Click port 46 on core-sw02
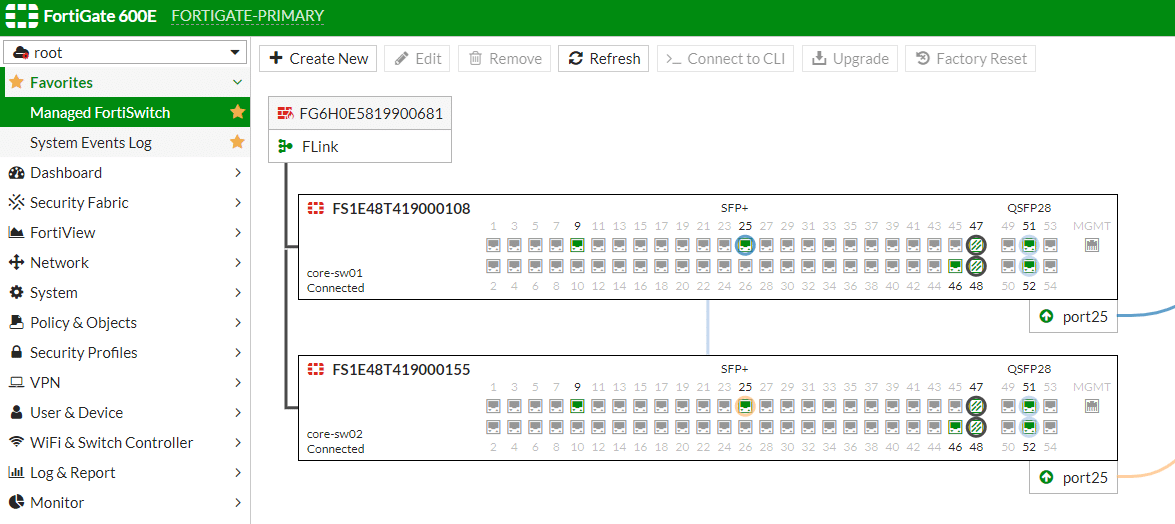Screen dimensions: 1175x524 click(955, 427)
